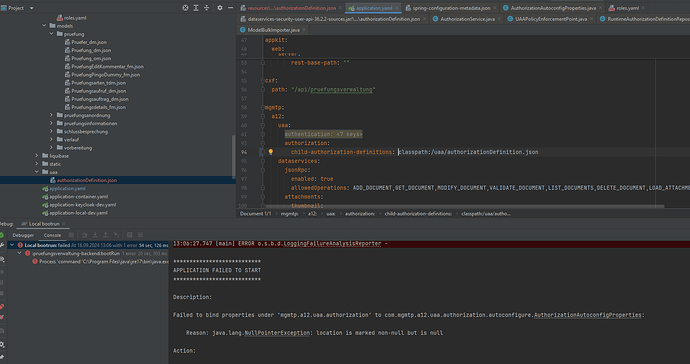The height and width of the screenshot is (364, 690).
Task: Click classpath:/uaa/authorizationDefinition.json value on line 94
Action: point(468,152)
